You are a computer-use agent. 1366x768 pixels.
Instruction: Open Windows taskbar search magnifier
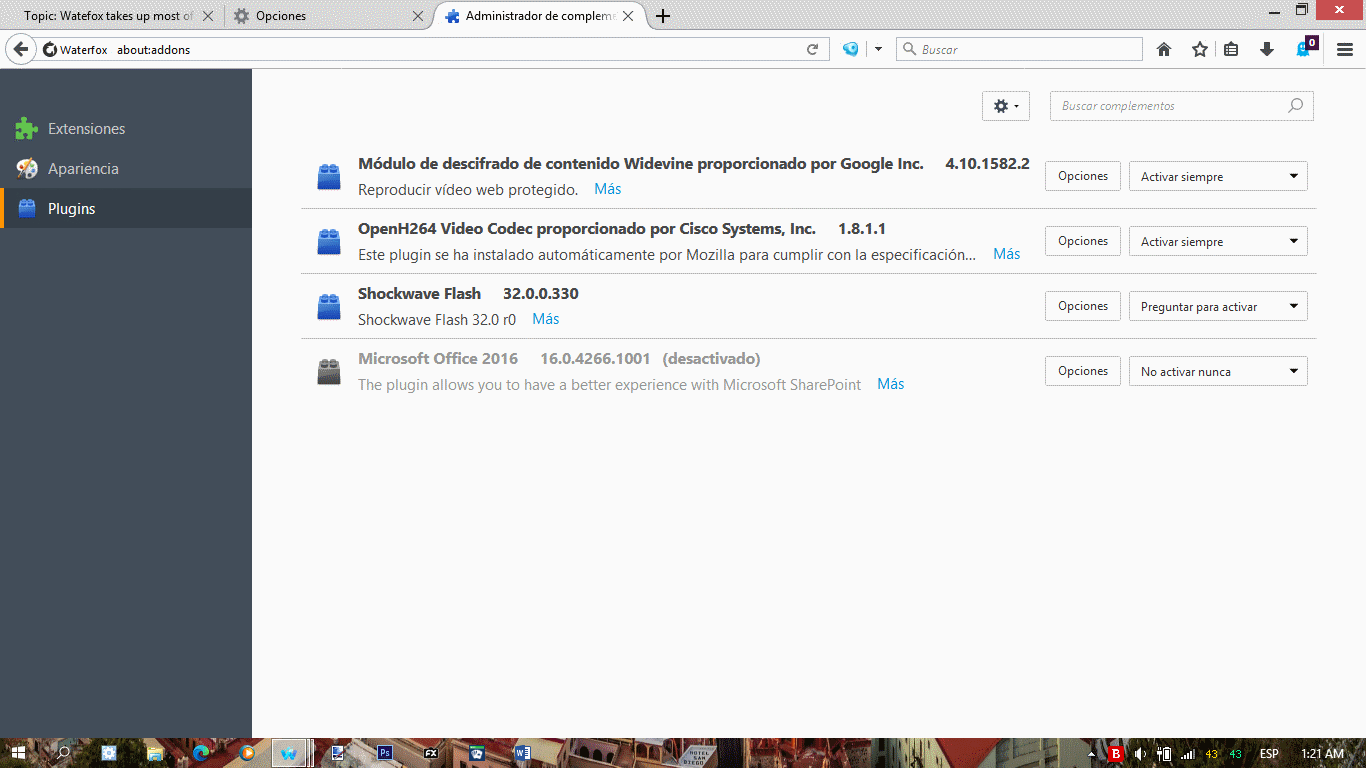(62, 753)
